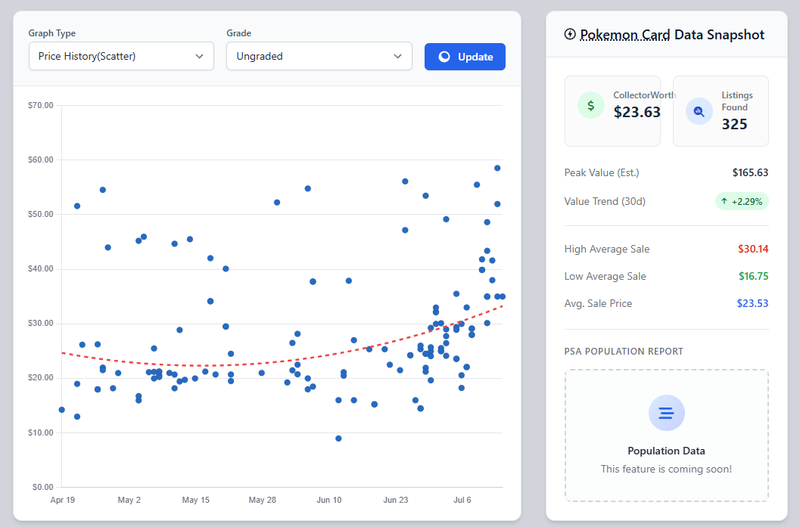
Task: Click the May 15 x-axis label
Action: pos(196,500)
